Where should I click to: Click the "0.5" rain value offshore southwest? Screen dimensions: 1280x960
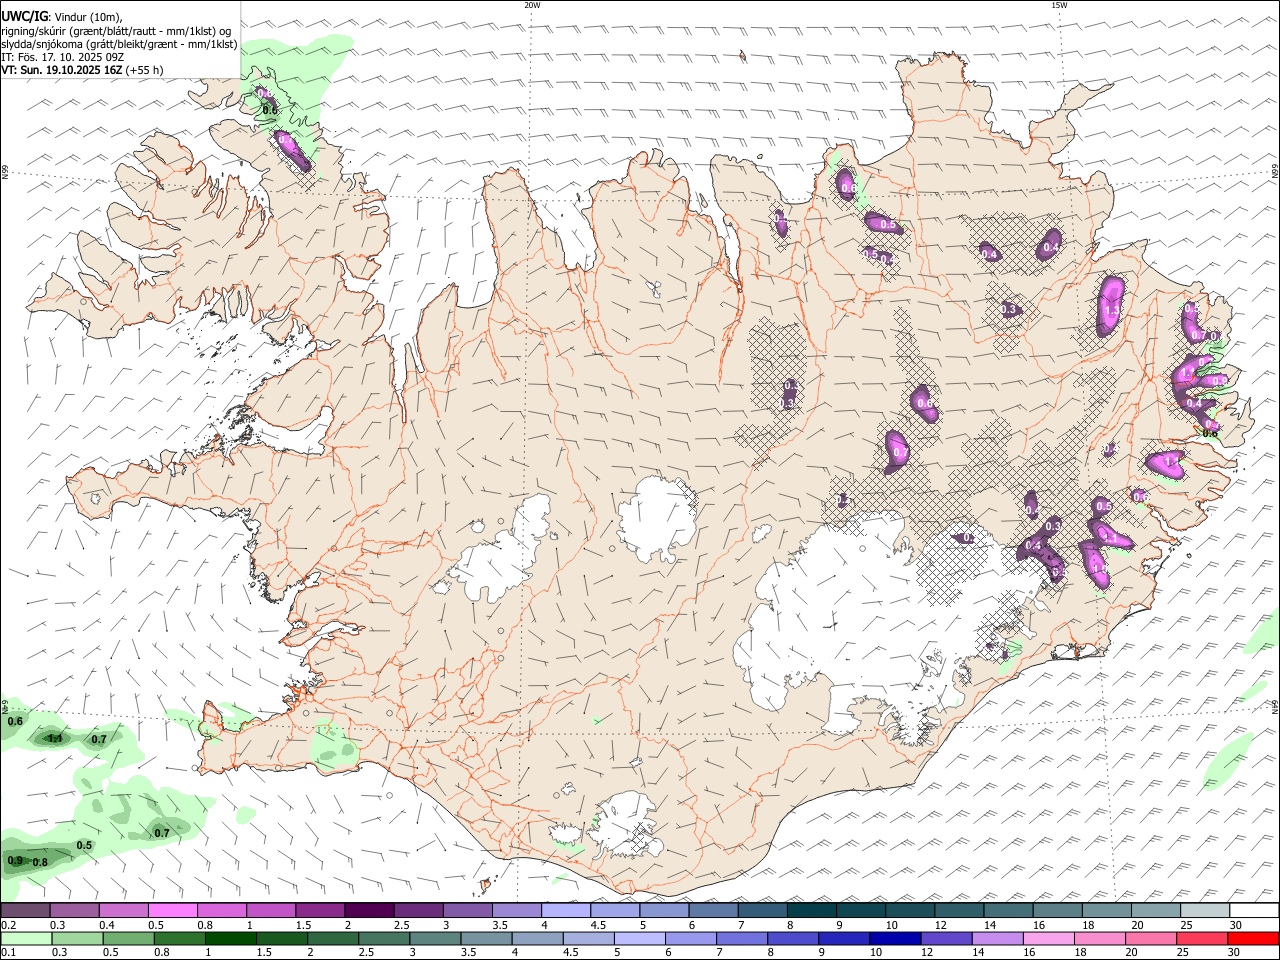tap(84, 845)
